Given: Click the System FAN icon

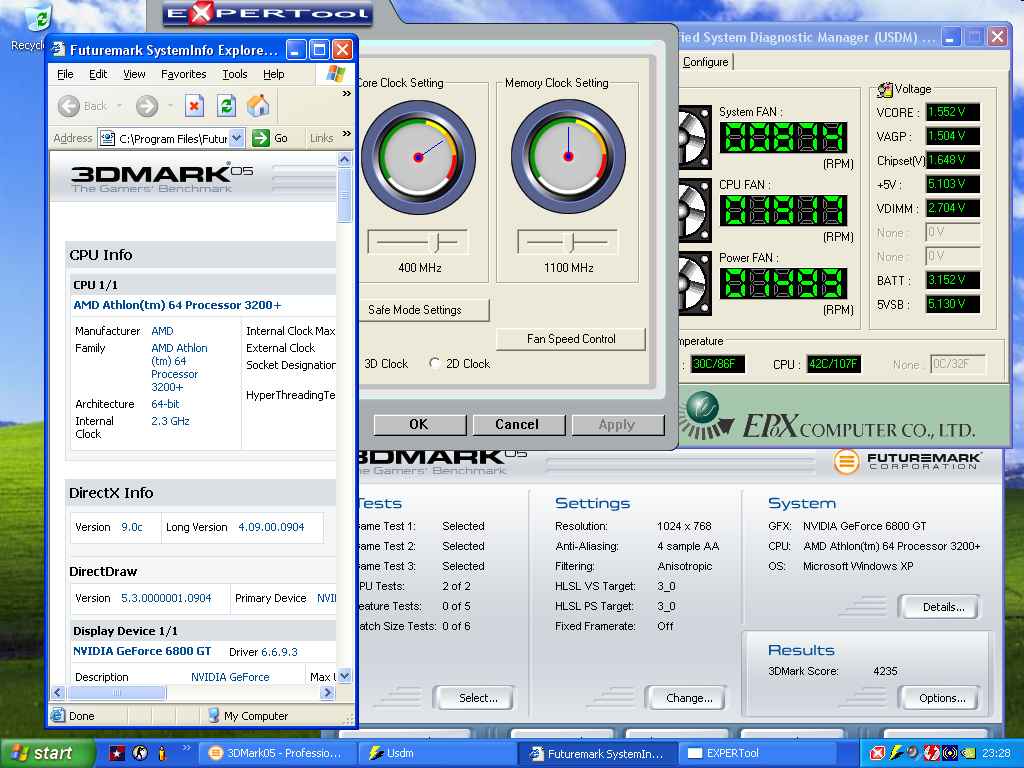Looking at the screenshot, I should pyautogui.click(x=692, y=138).
